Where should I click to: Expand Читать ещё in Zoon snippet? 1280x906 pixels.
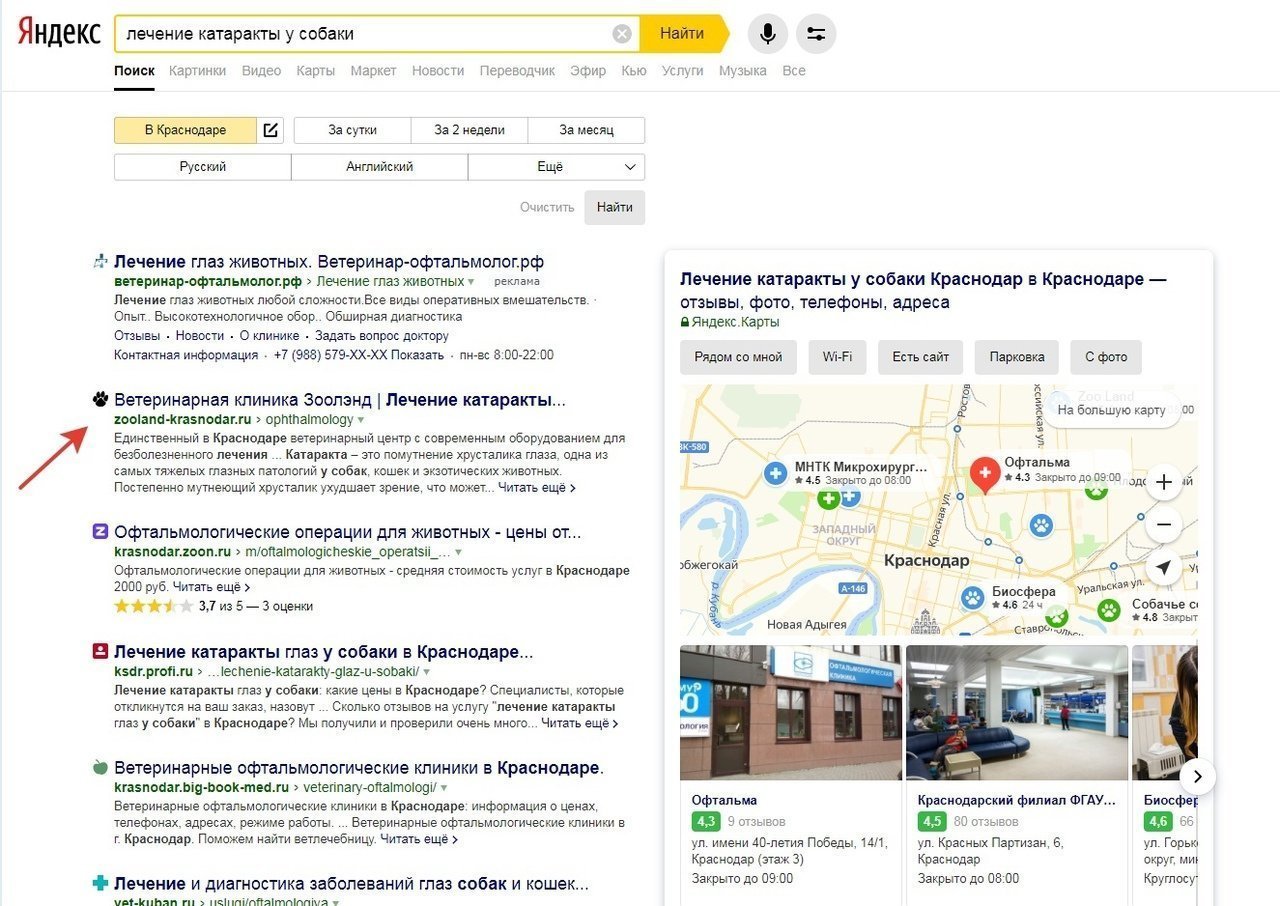211,587
